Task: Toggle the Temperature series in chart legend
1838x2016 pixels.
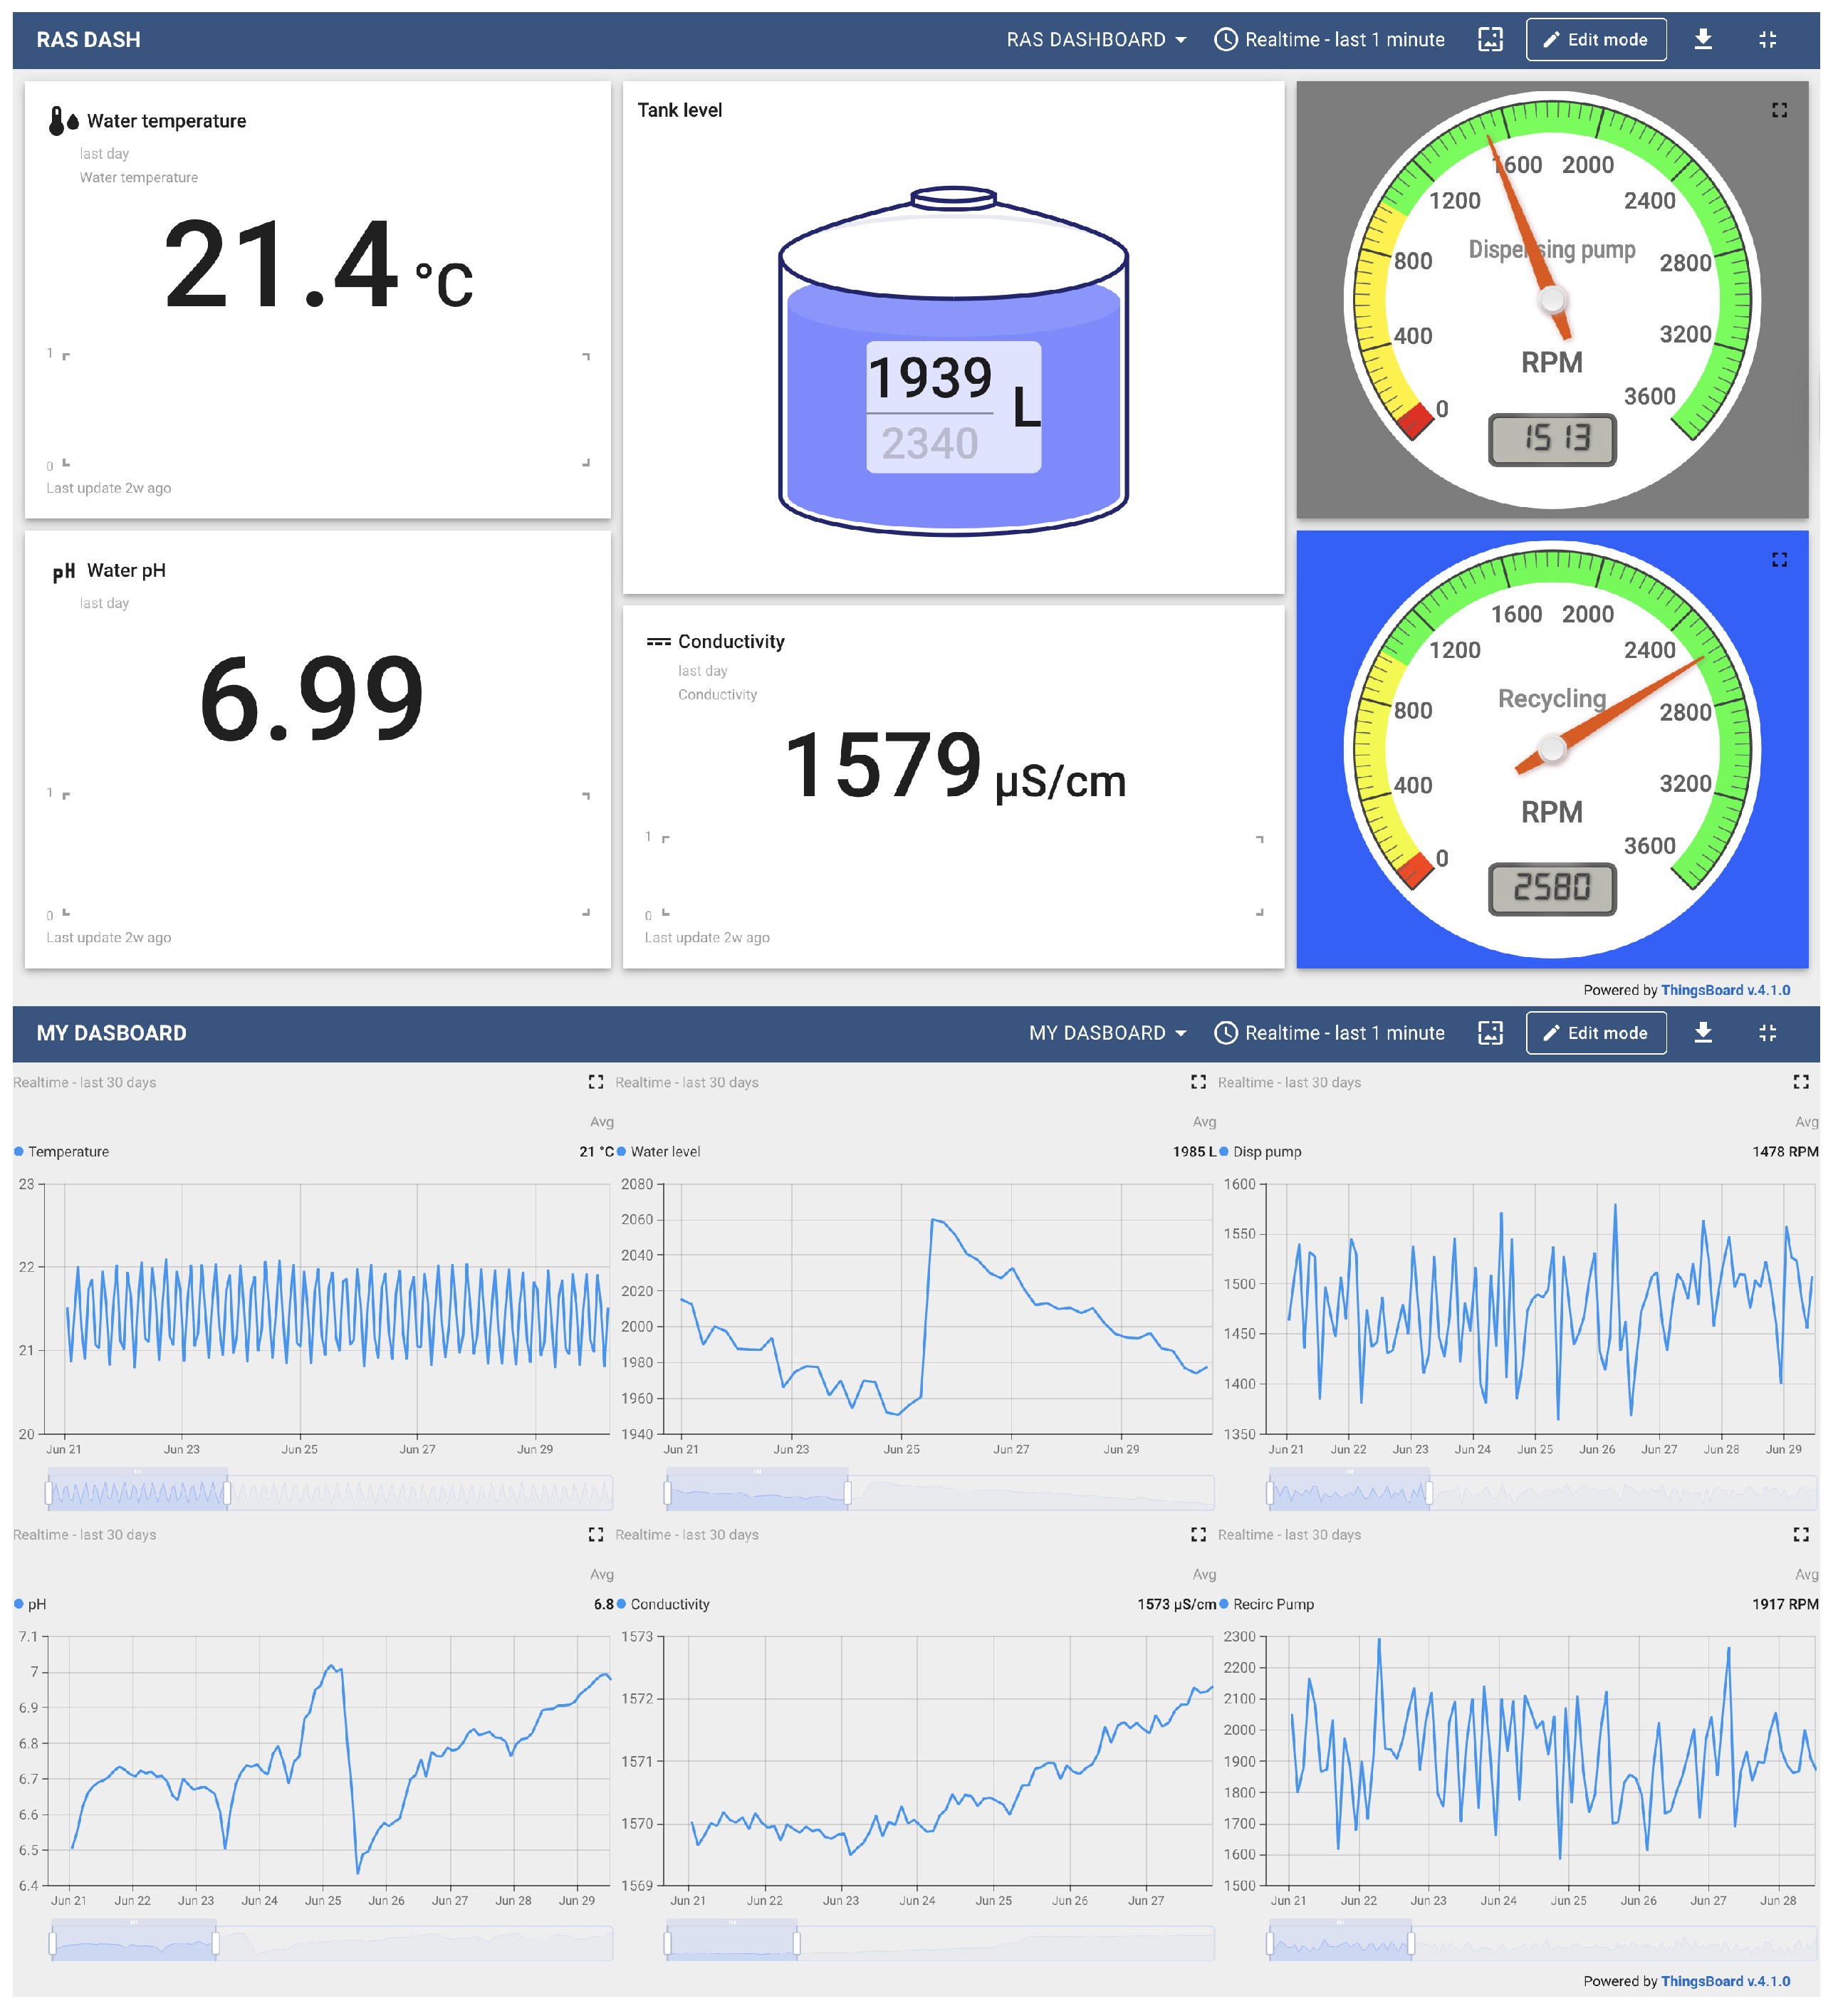Action: pos(68,1152)
